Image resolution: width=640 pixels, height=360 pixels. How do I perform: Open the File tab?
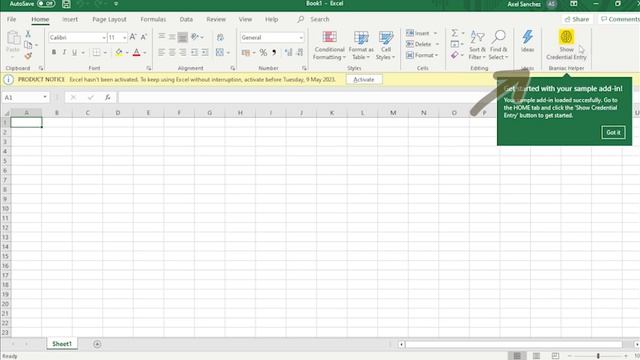click(11, 19)
